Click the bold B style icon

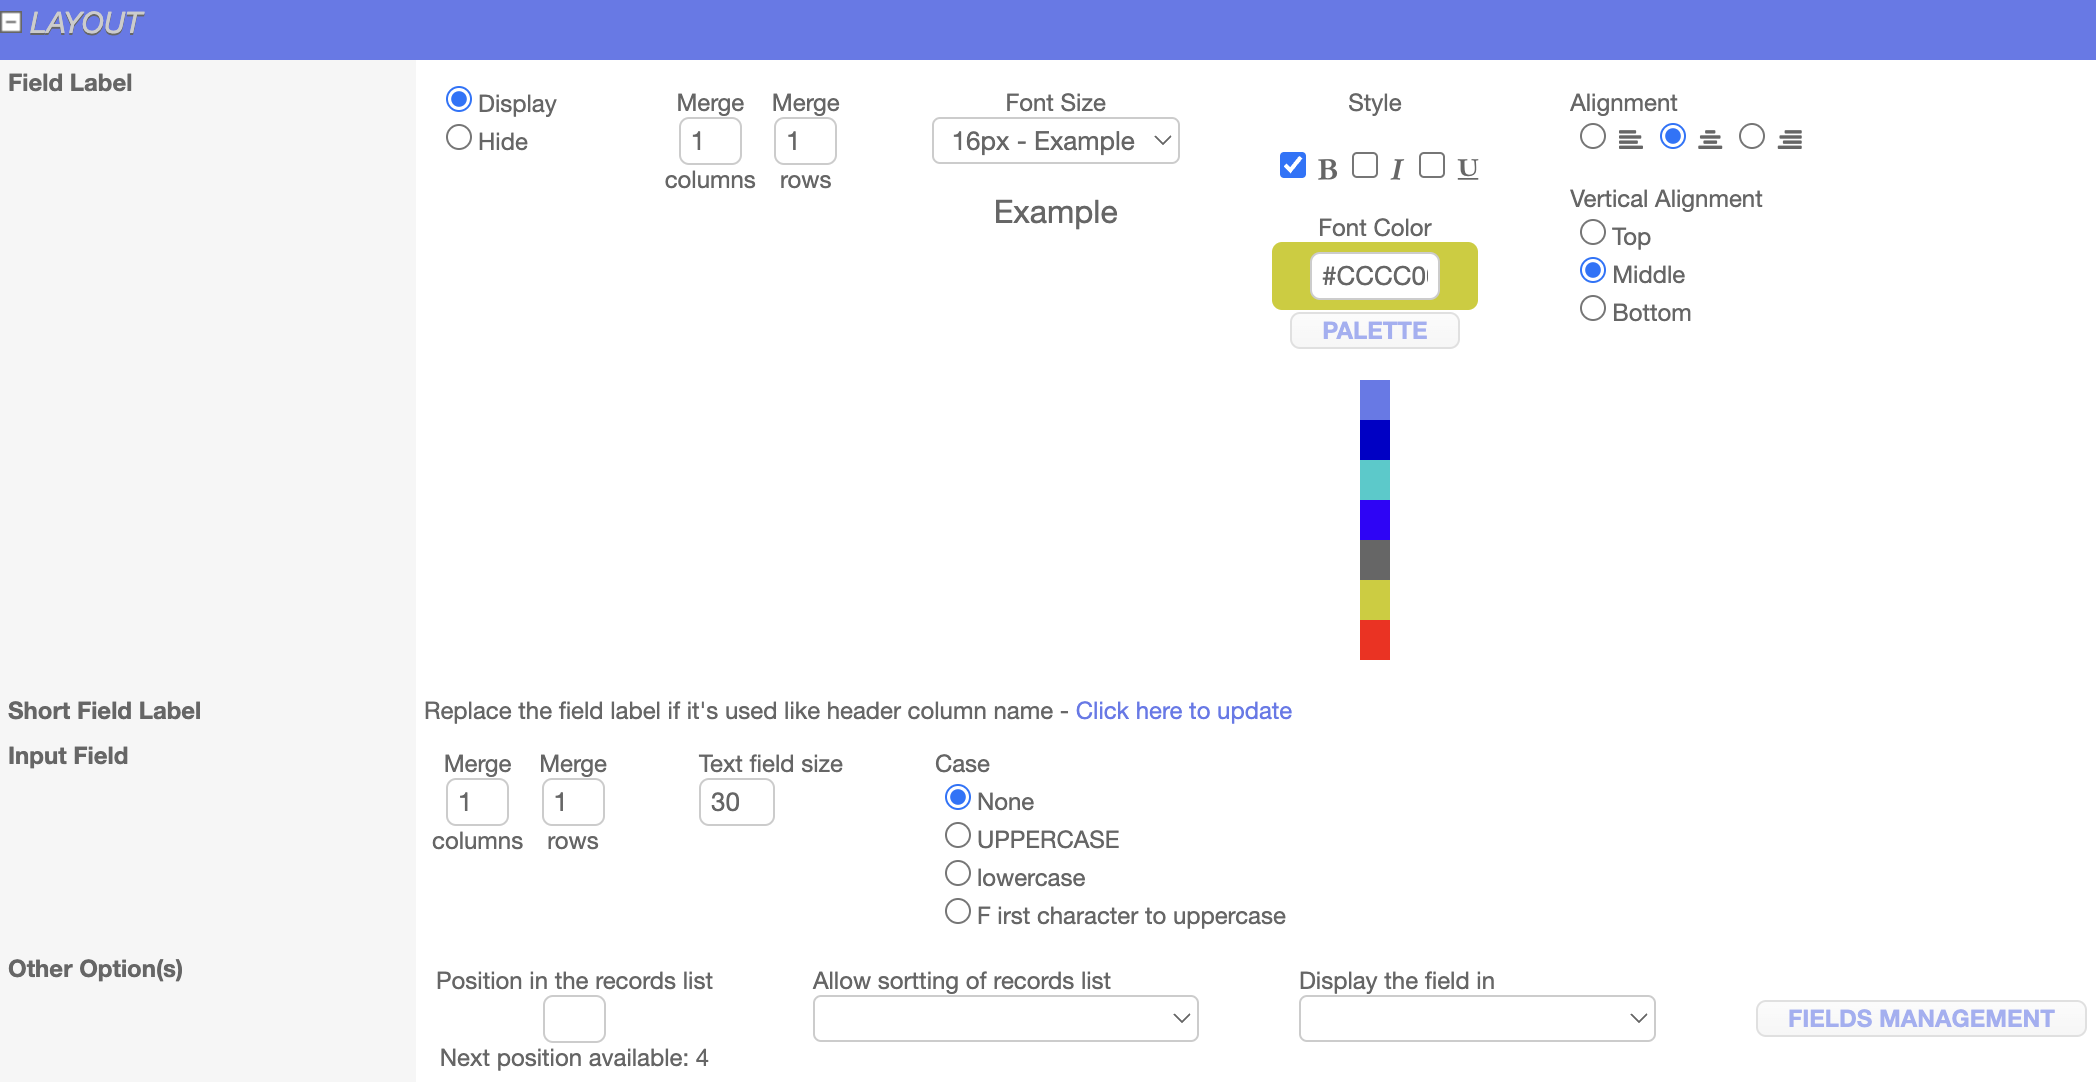(x=1327, y=169)
